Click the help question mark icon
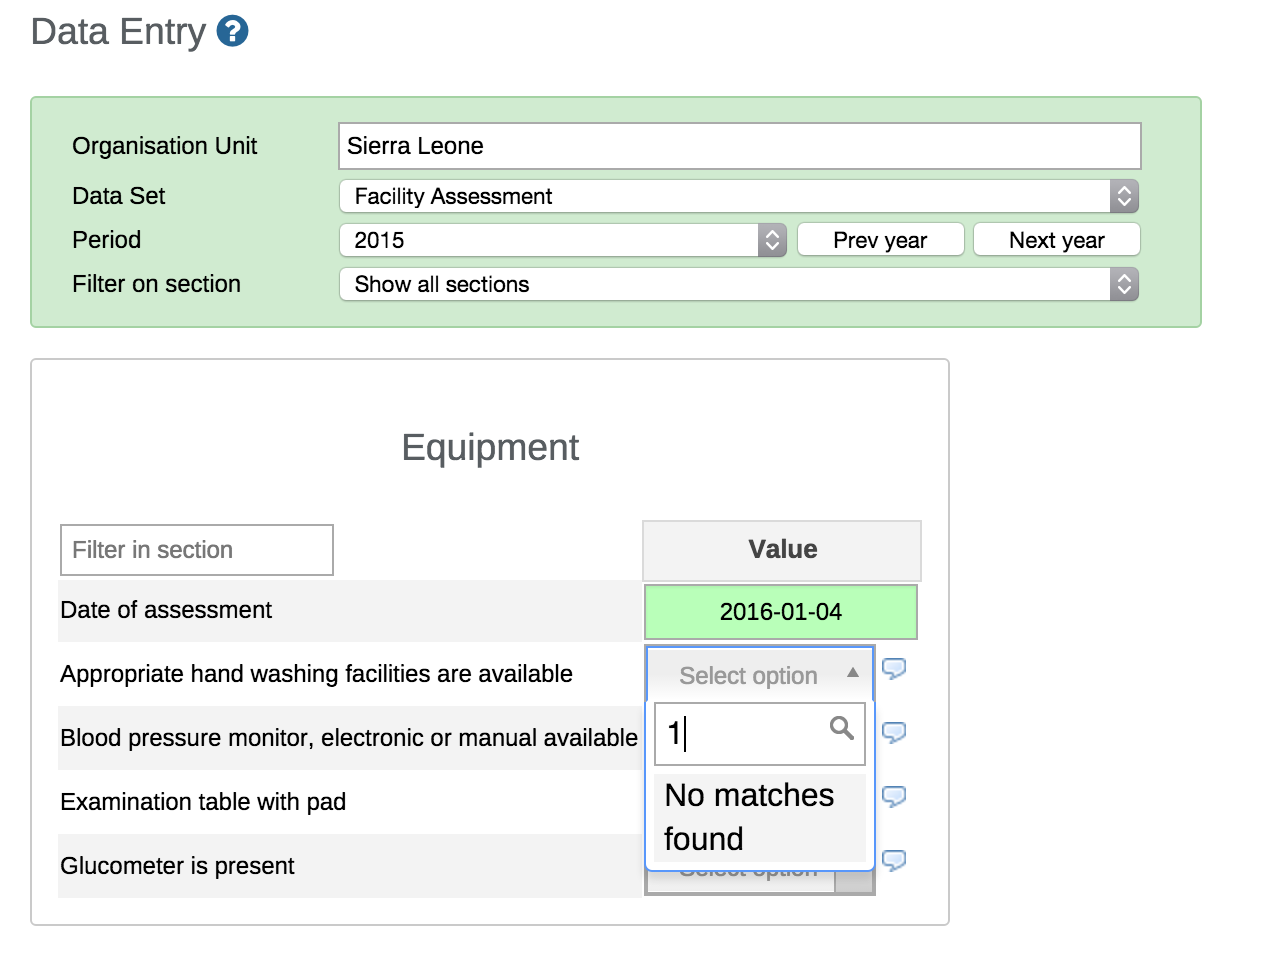This screenshot has height=962, width=1264. pos(232,32)
